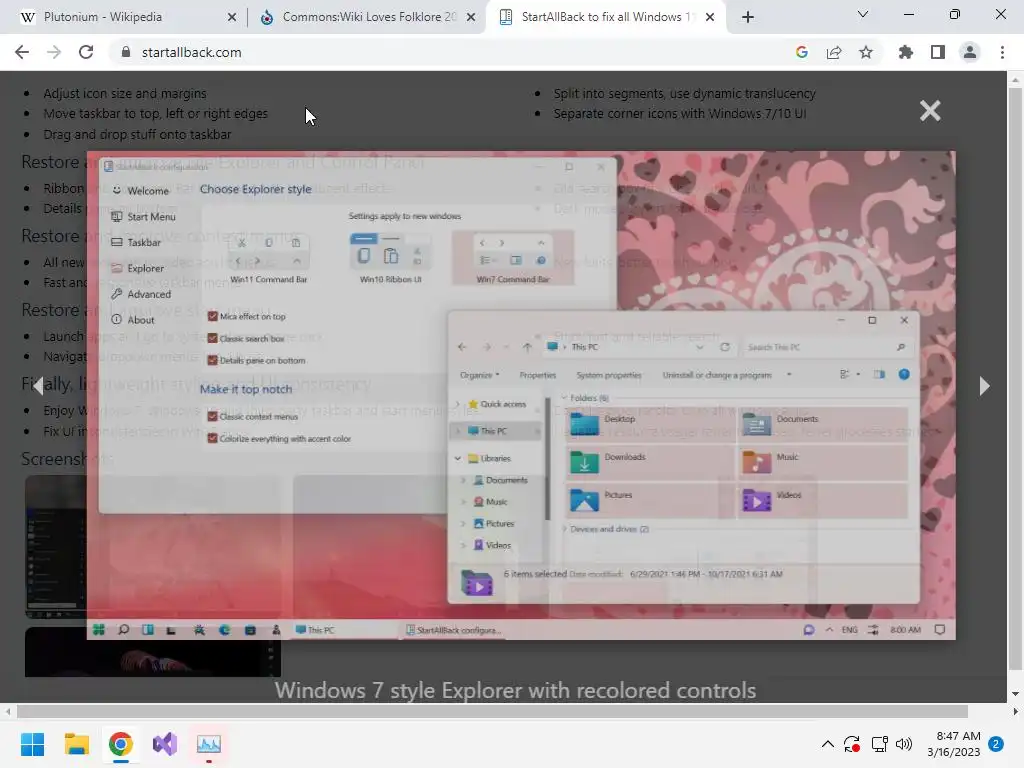Close the Commons:Wiki Loves Folklore tab
Image resolution: width=1024 pixels, height=768 pixels.
[x=470, y=18]
